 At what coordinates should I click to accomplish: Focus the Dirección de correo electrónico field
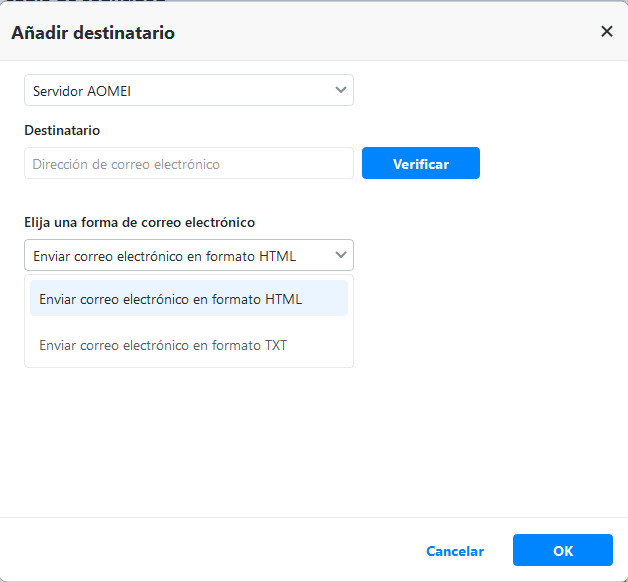pos(188,164)
